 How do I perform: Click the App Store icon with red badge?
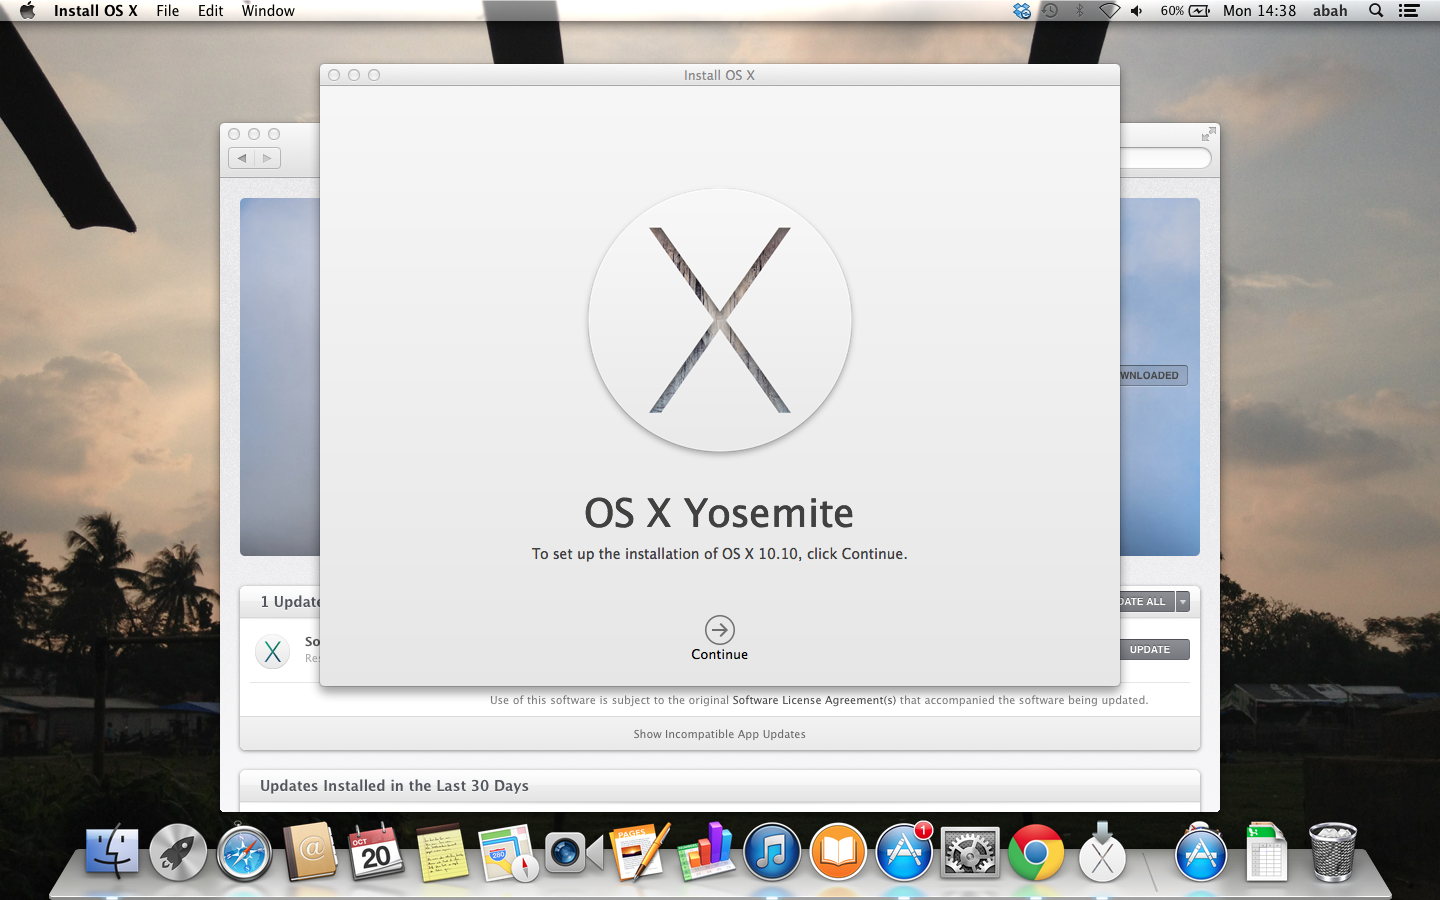click(x=904, y=853)
